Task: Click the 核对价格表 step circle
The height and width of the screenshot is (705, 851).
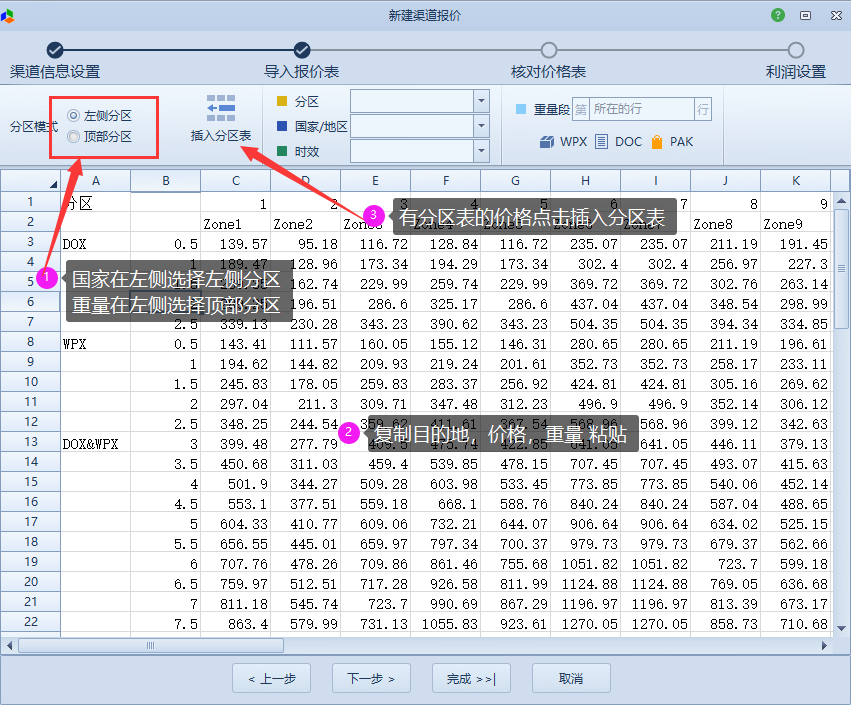Action: (x=549, y=50)
